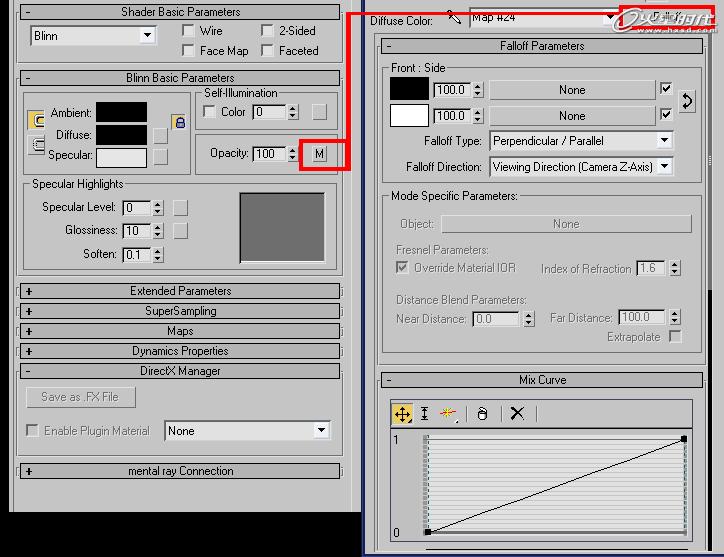The height and width of the screenshot is (557, 724).
Task: Select the Move tool in Mix Curve toolbar
Action: [402, 414]
